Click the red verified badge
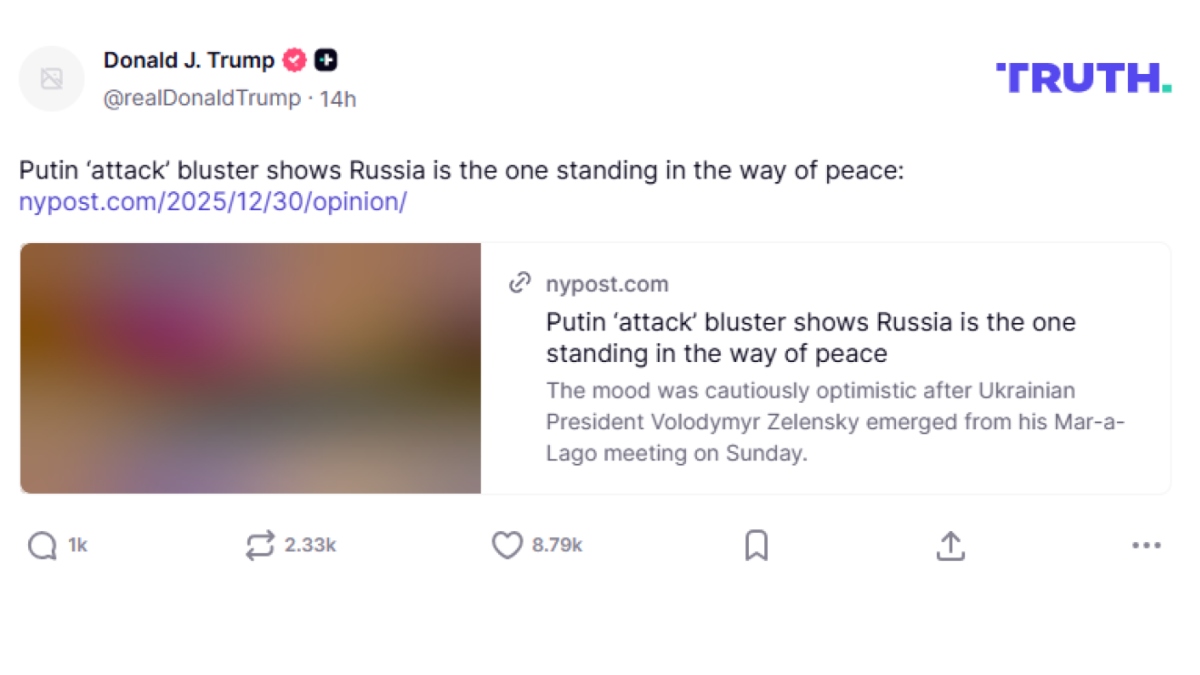 [x=294, y=61]
